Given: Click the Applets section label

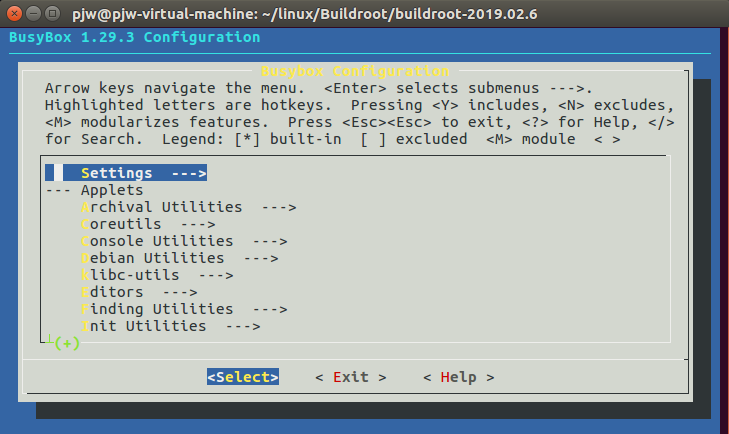Looking at the screenshot, I should click(x=112, y=190).
